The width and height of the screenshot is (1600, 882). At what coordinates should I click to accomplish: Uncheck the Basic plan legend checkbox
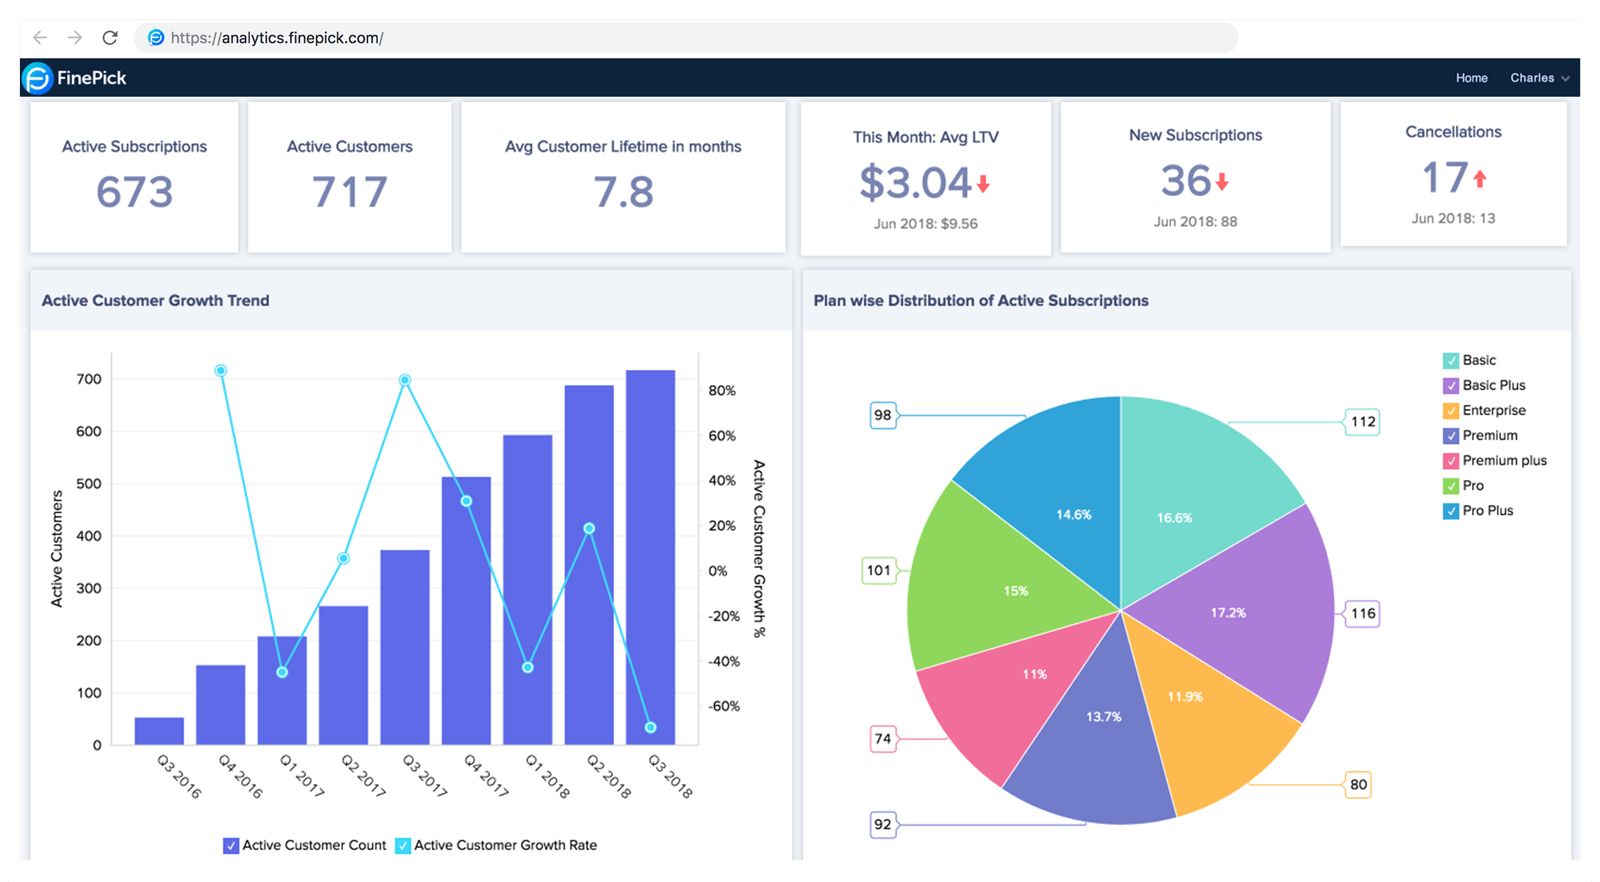point(1451,361)
